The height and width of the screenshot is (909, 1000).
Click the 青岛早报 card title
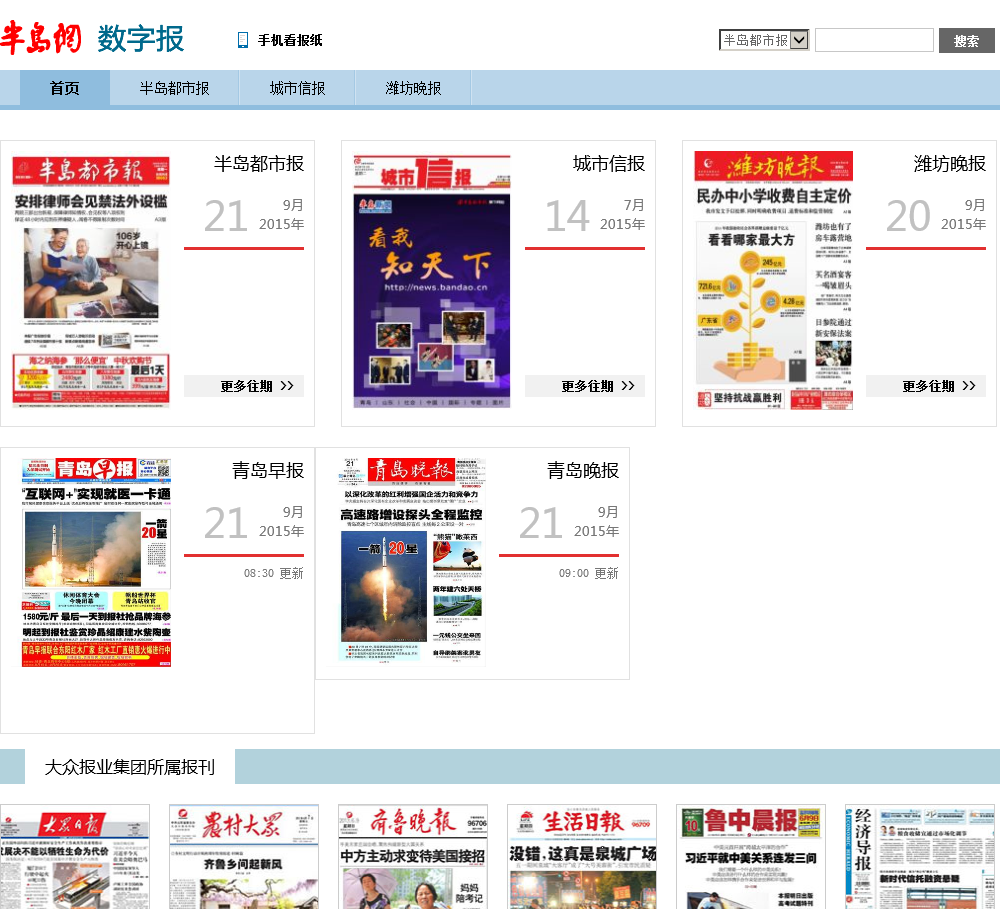coord(268,471)
